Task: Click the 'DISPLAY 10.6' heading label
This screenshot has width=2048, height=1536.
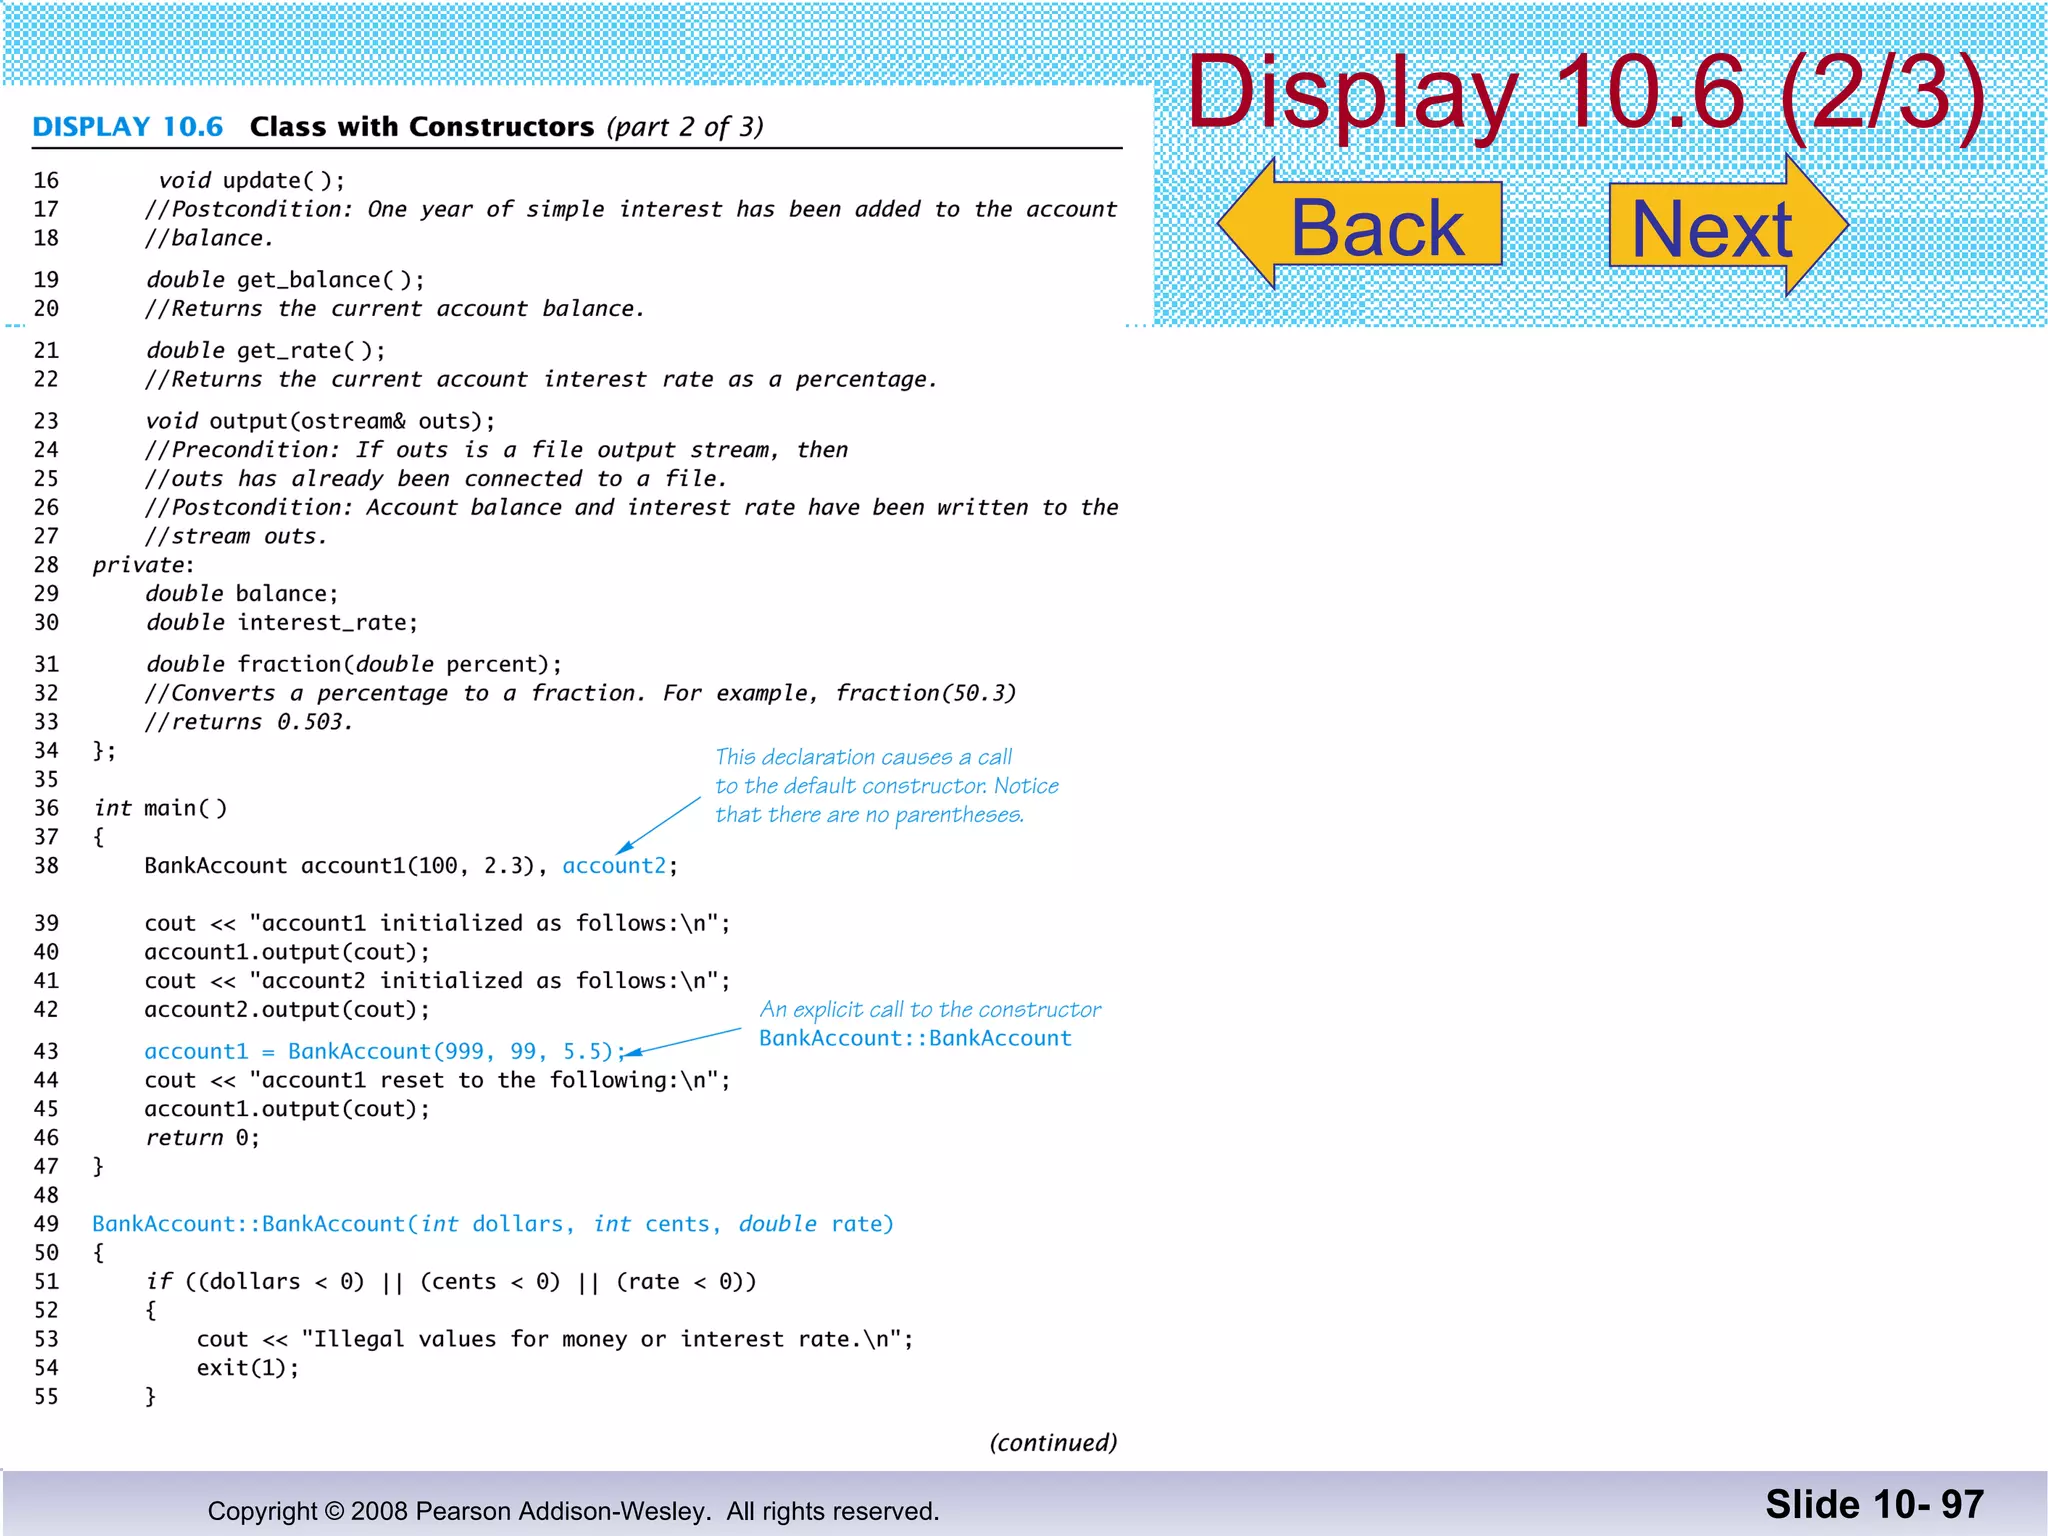Action: [x=128, y=127]
